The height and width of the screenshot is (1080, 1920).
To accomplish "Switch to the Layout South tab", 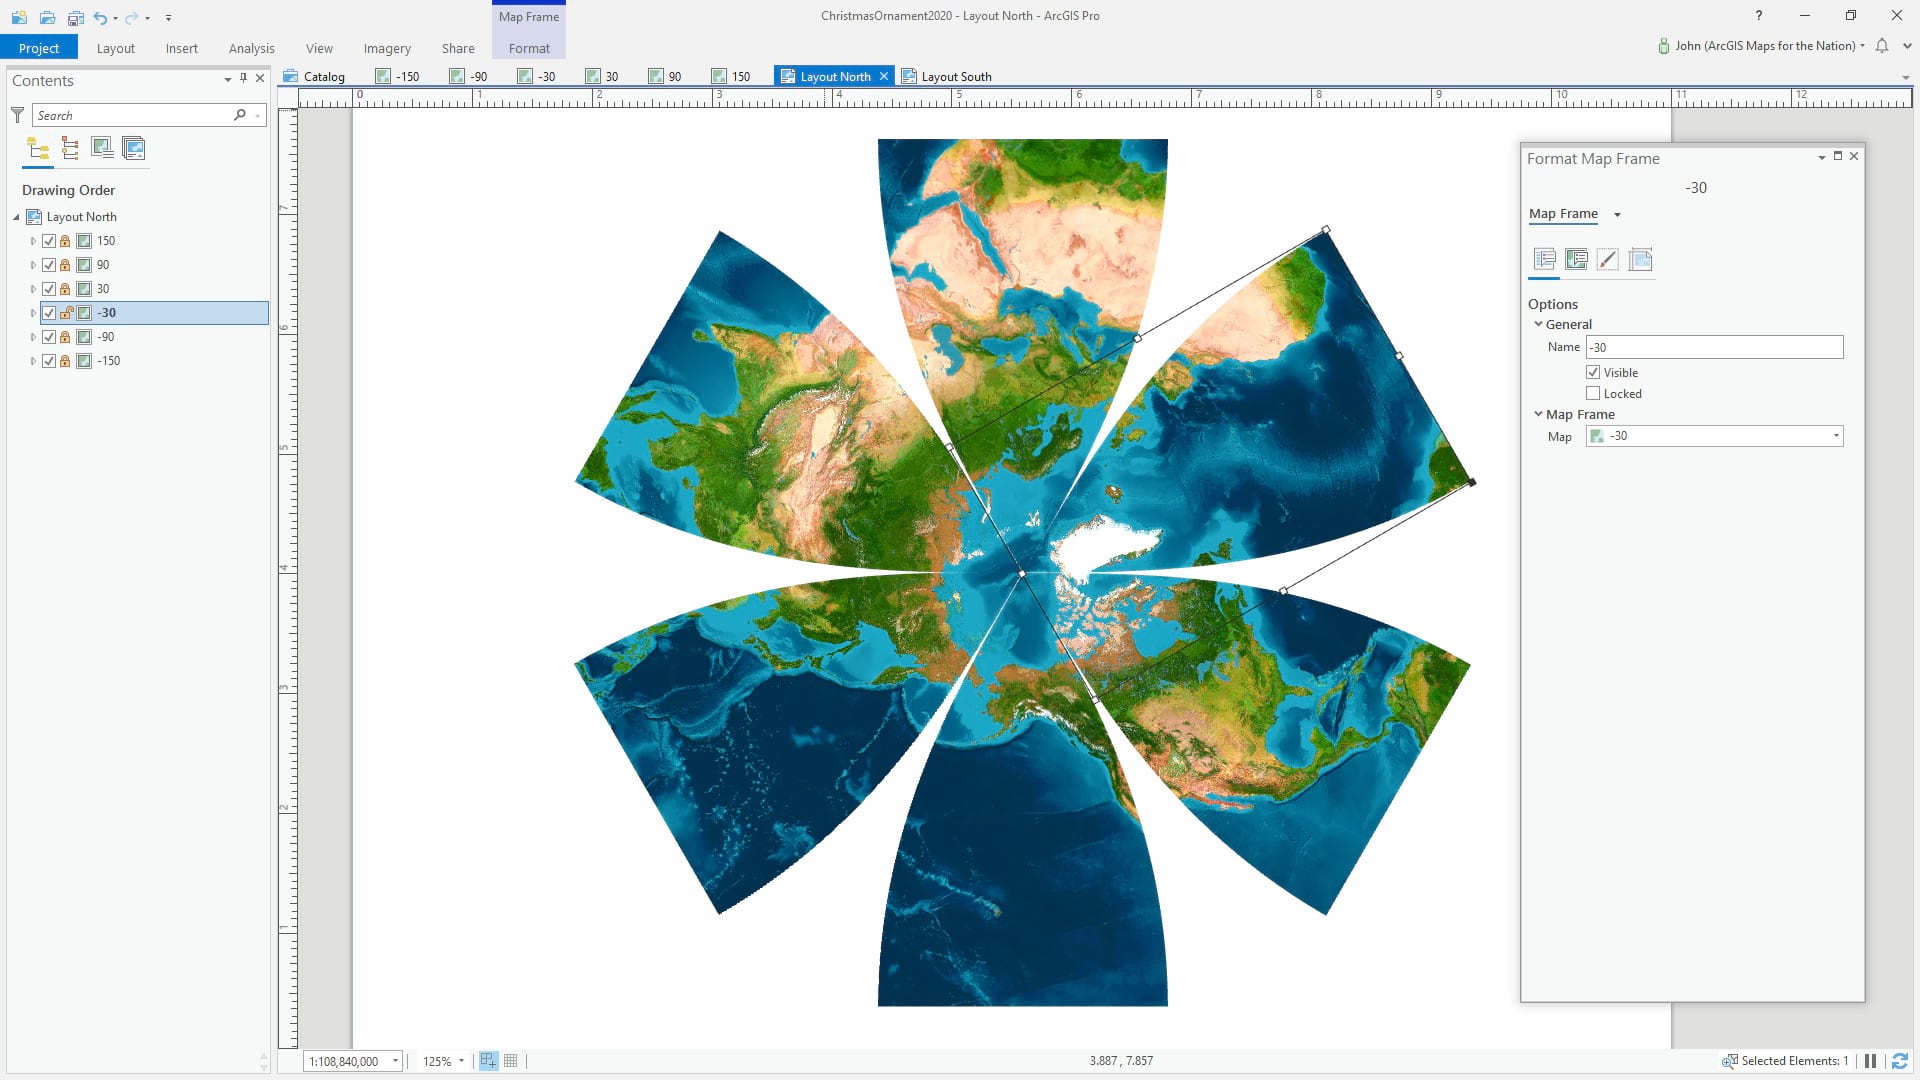I will pos(955,77).
